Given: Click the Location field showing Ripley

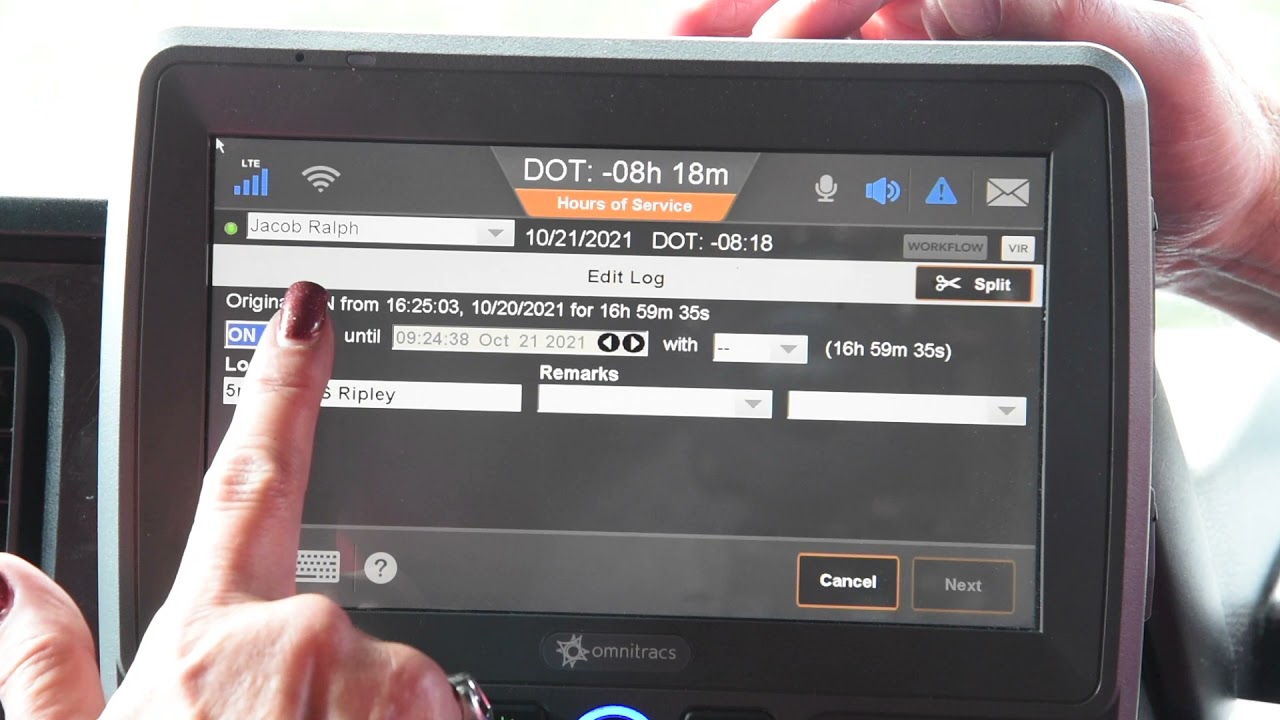Looking at the screenshot, I should pos(372,394).
